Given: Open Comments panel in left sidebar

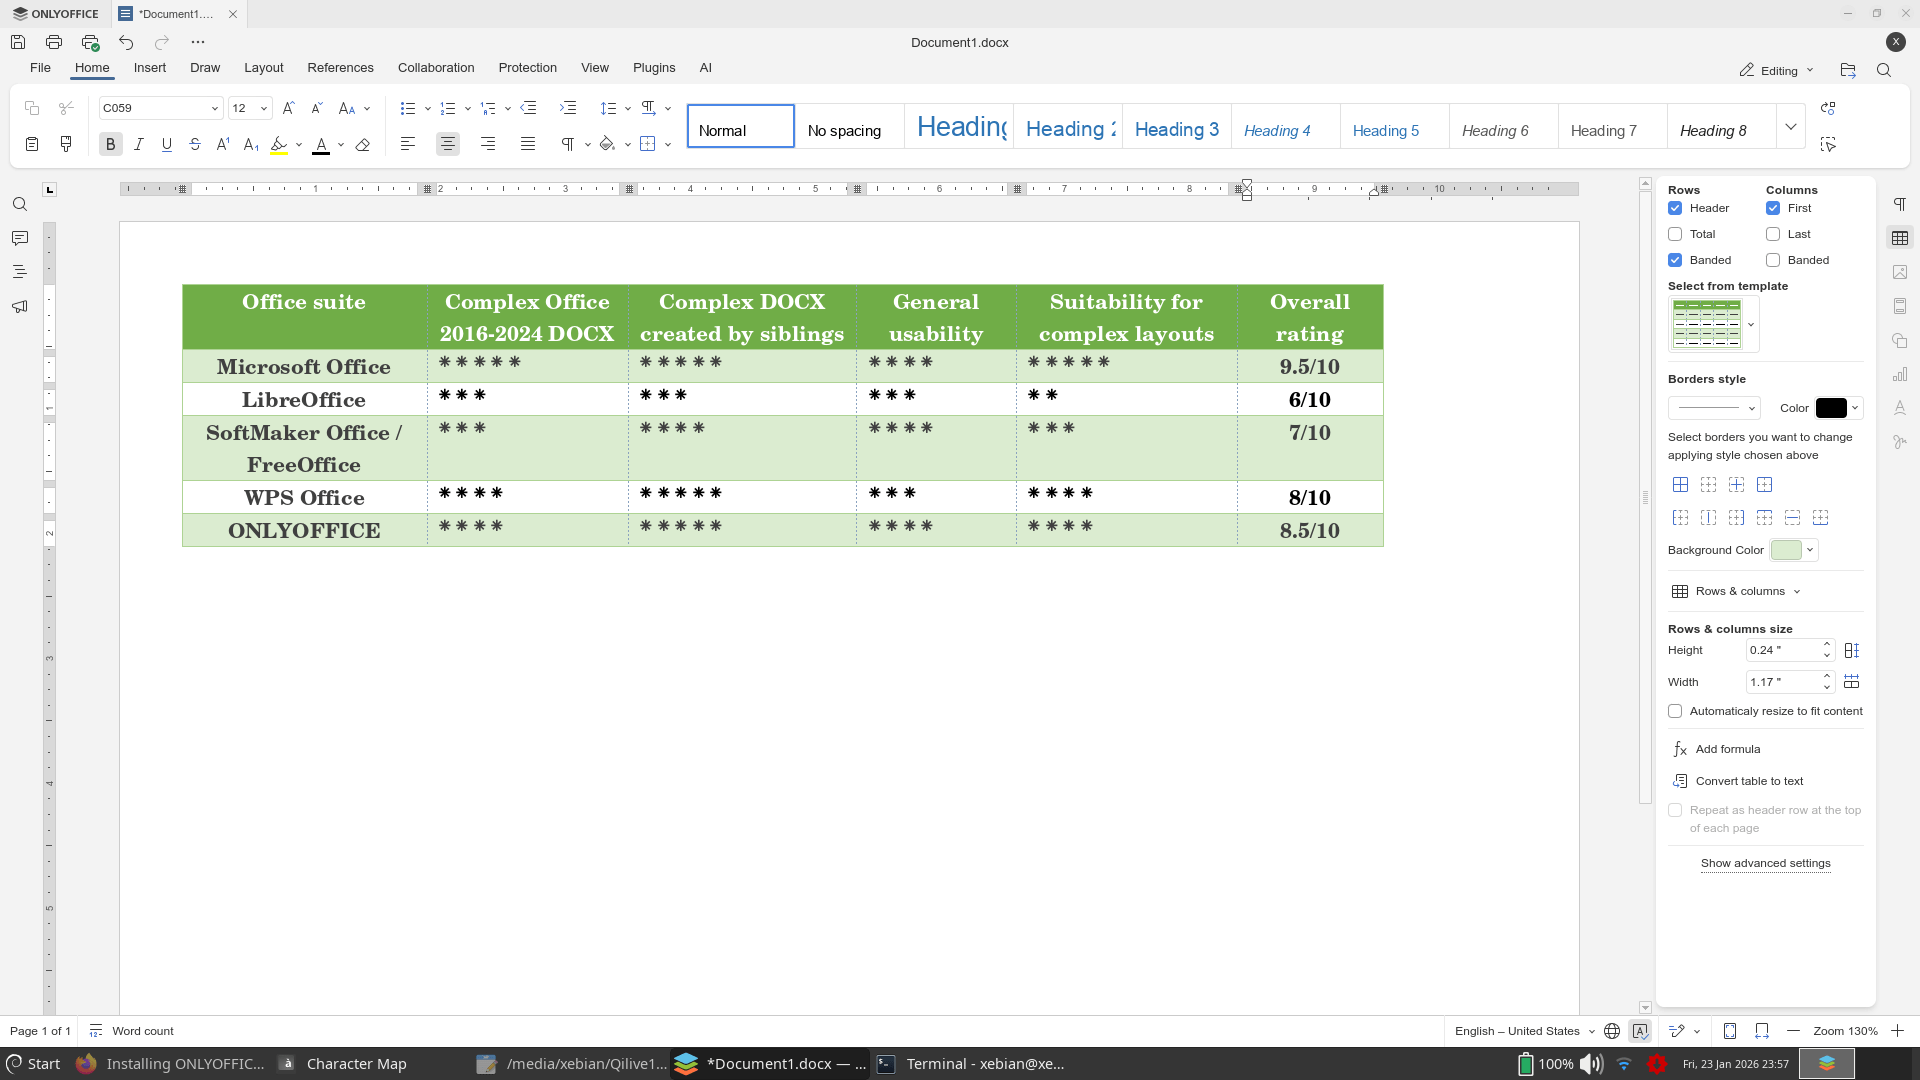Looking at the screenshot, I should pos(19,238).
